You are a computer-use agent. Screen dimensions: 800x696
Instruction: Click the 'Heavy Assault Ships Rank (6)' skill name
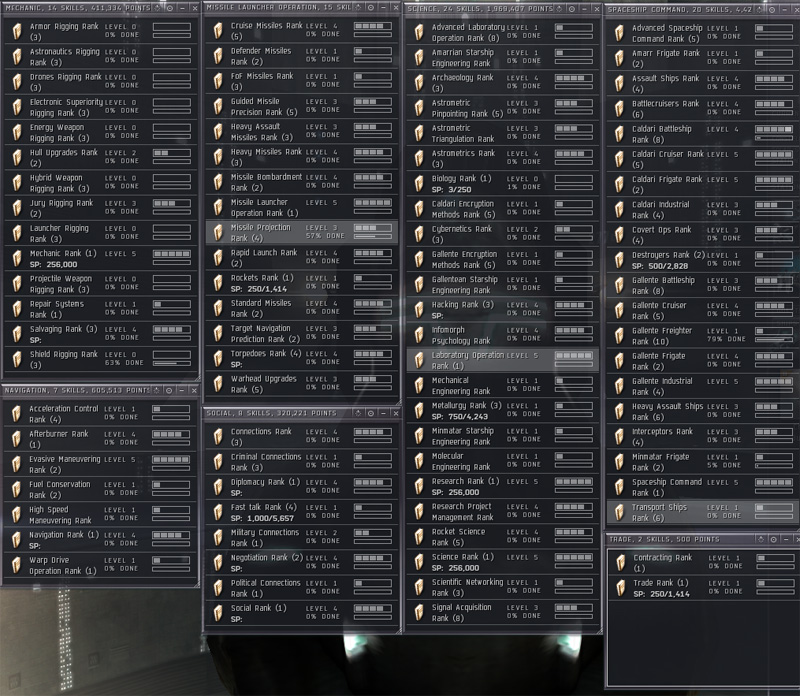point(667,411)
